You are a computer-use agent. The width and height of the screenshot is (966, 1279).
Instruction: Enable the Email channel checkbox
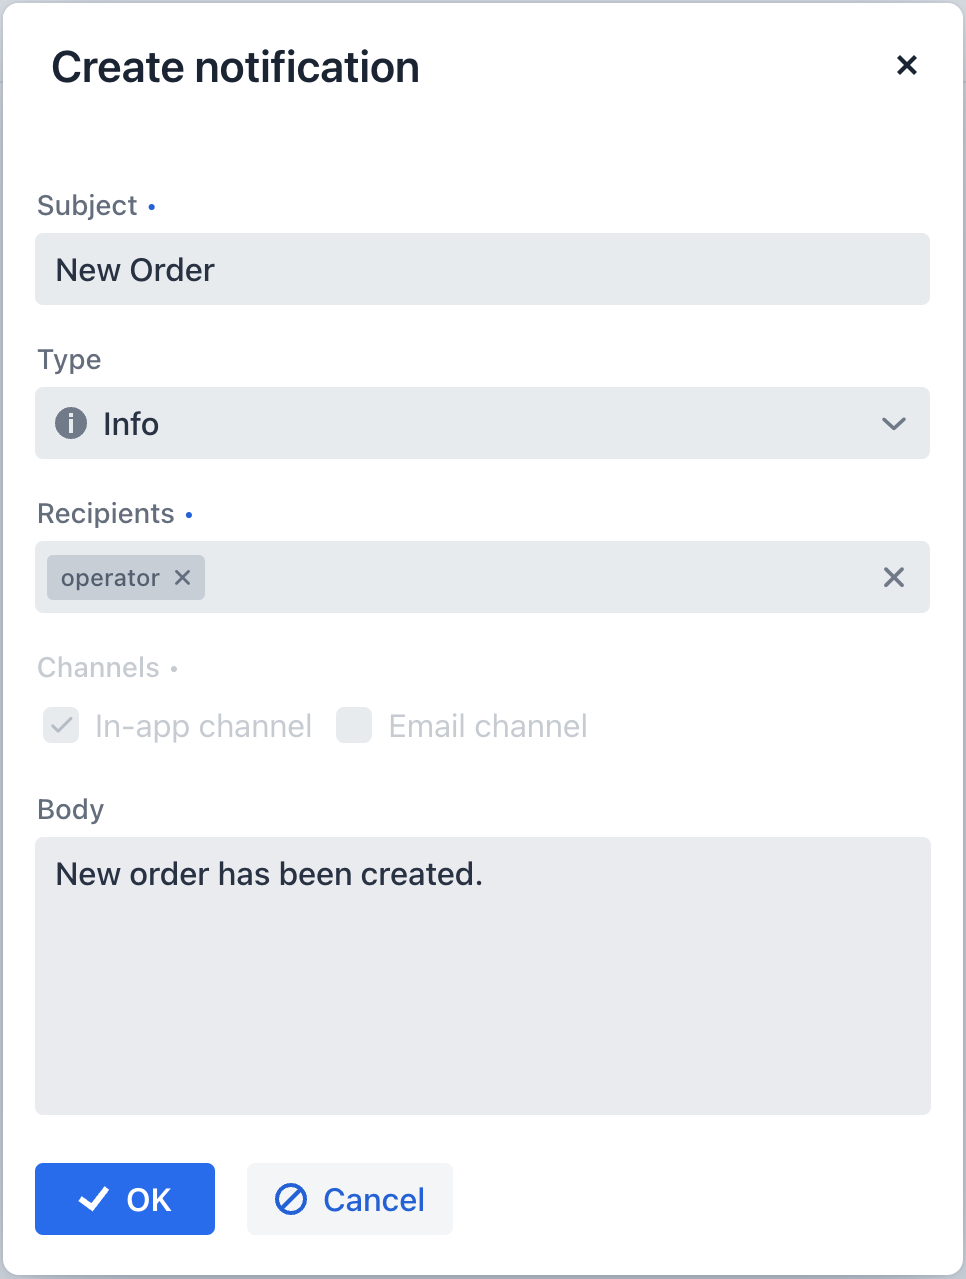pos(354,725)
